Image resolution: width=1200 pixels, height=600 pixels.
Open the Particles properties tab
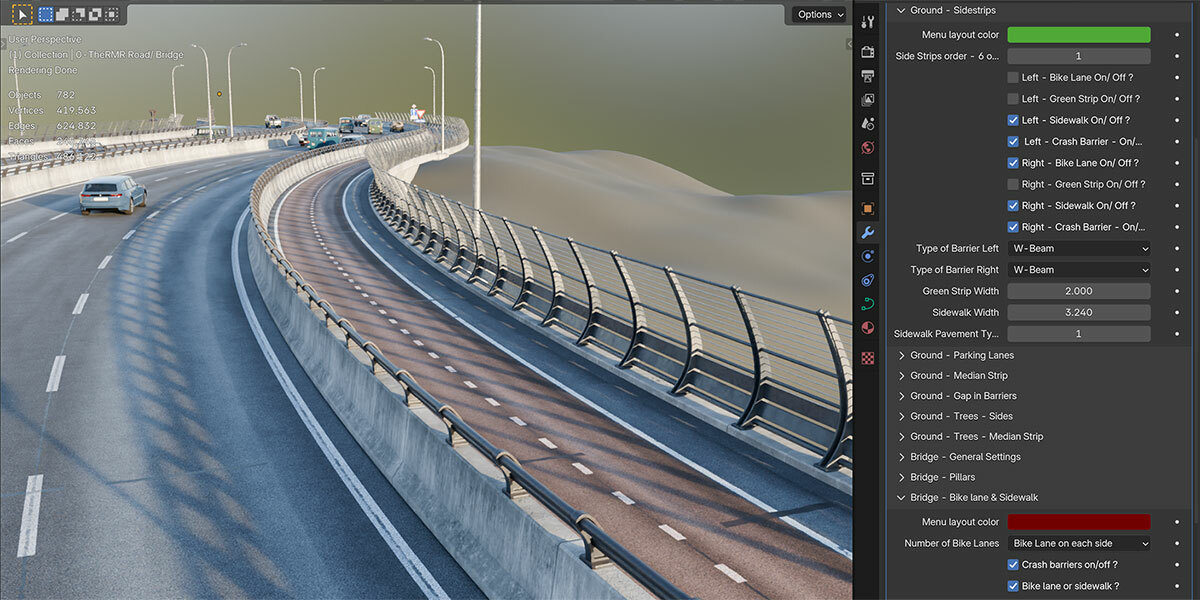867,256
